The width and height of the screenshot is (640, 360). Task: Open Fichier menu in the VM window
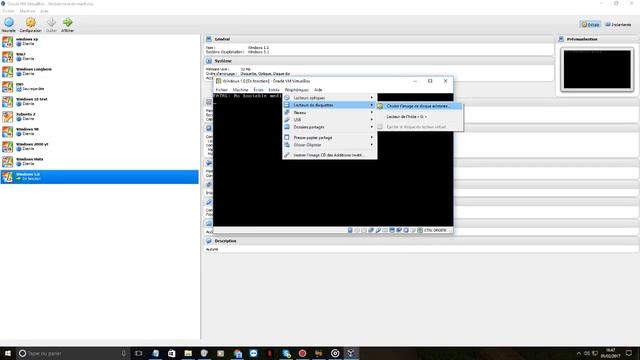click(222, 90)
